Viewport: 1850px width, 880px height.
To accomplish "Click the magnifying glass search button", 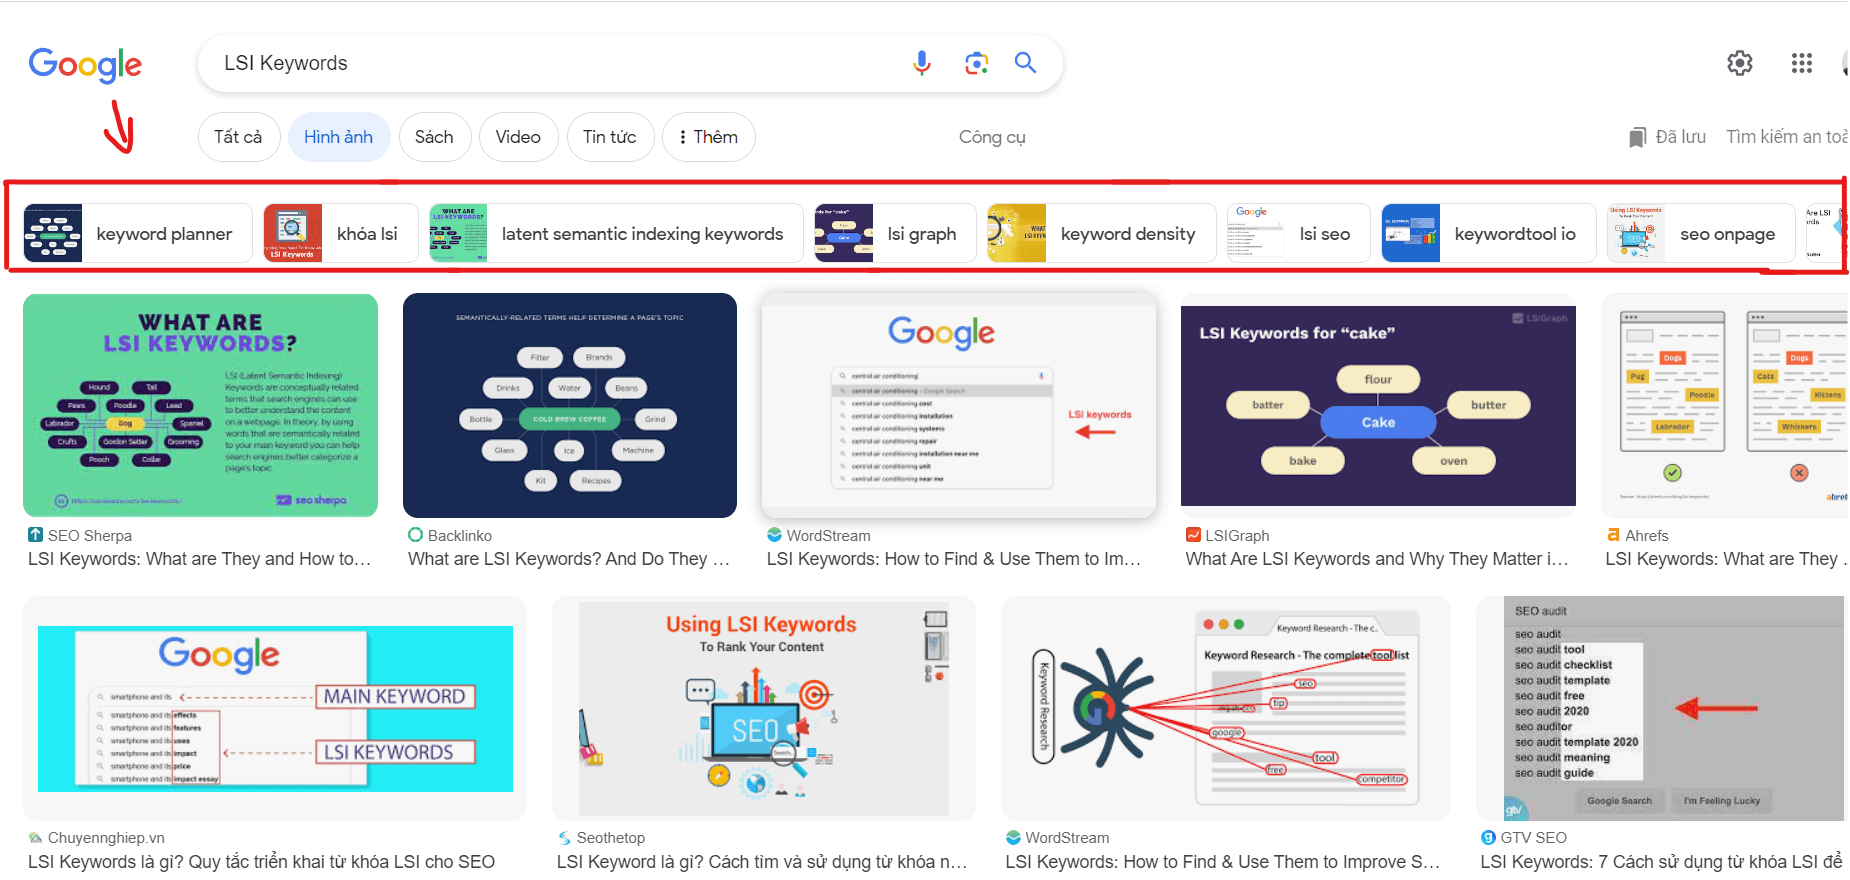I will pyautogui.click(x=1025, y=63).
